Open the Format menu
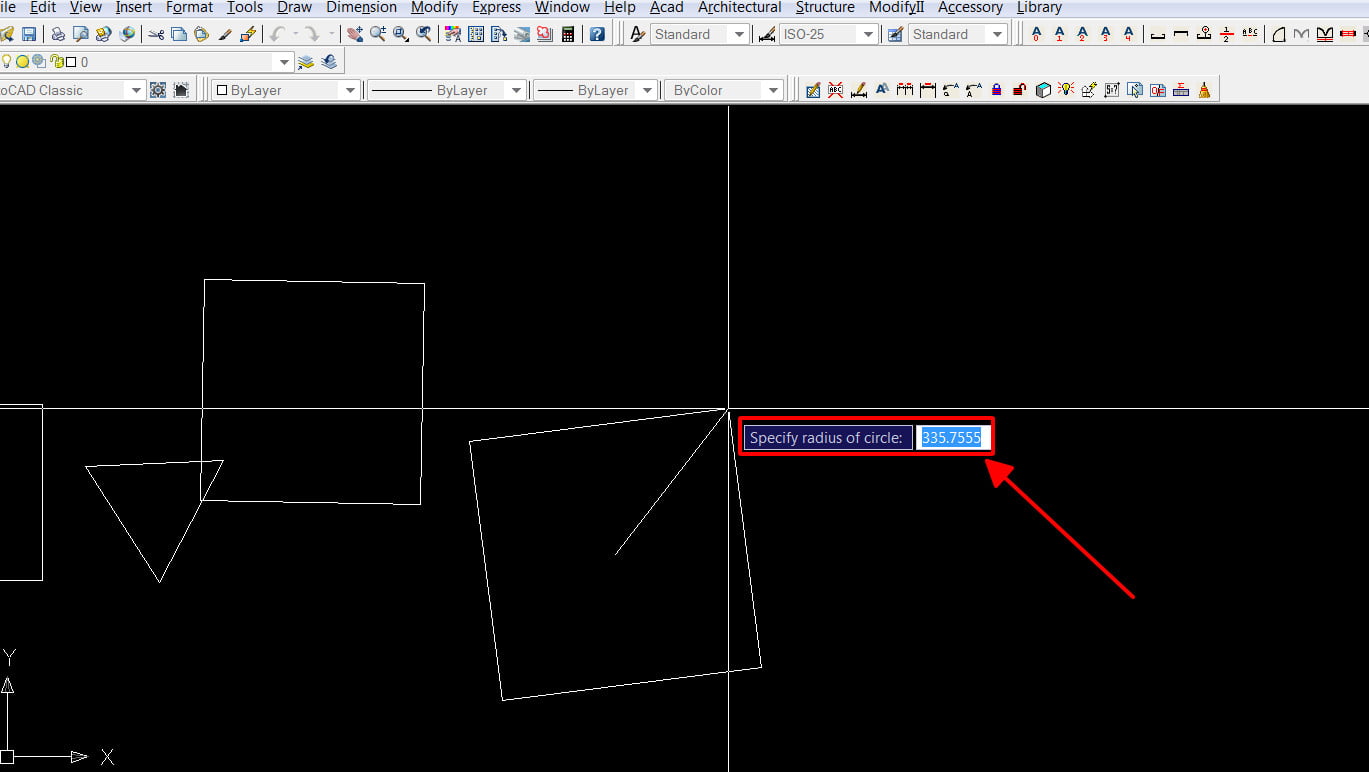Viewport: 1369px width, 772px height. click(189, 7)
